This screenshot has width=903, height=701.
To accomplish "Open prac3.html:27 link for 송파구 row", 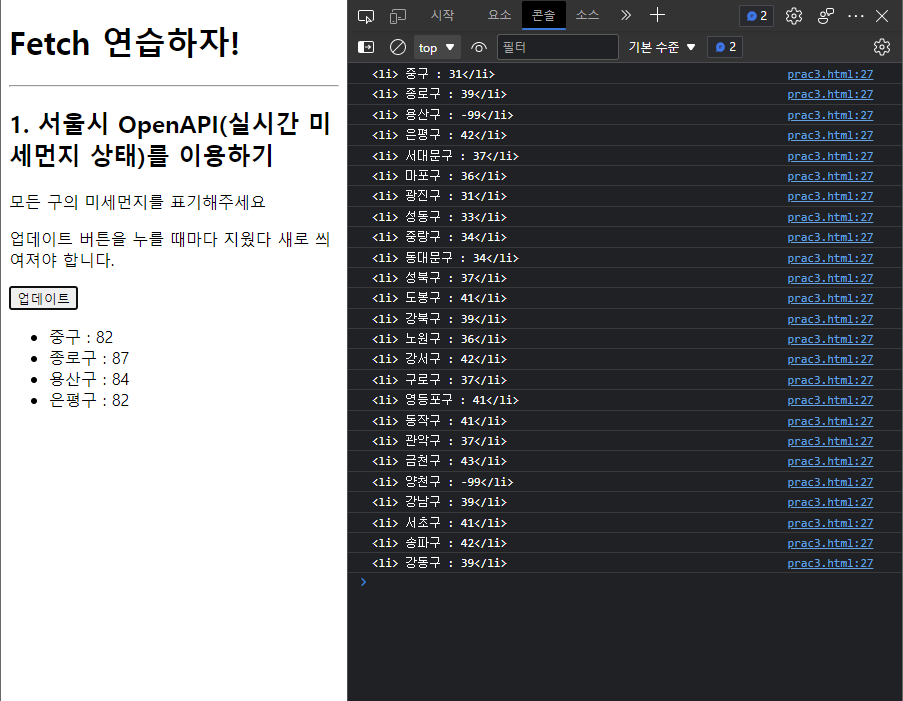I will (x=830, y=543).
